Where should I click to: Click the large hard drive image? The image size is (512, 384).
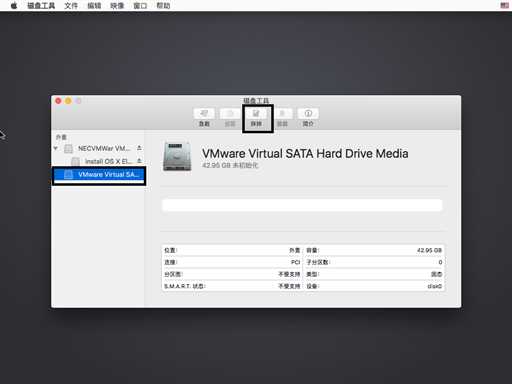(177, 156)
